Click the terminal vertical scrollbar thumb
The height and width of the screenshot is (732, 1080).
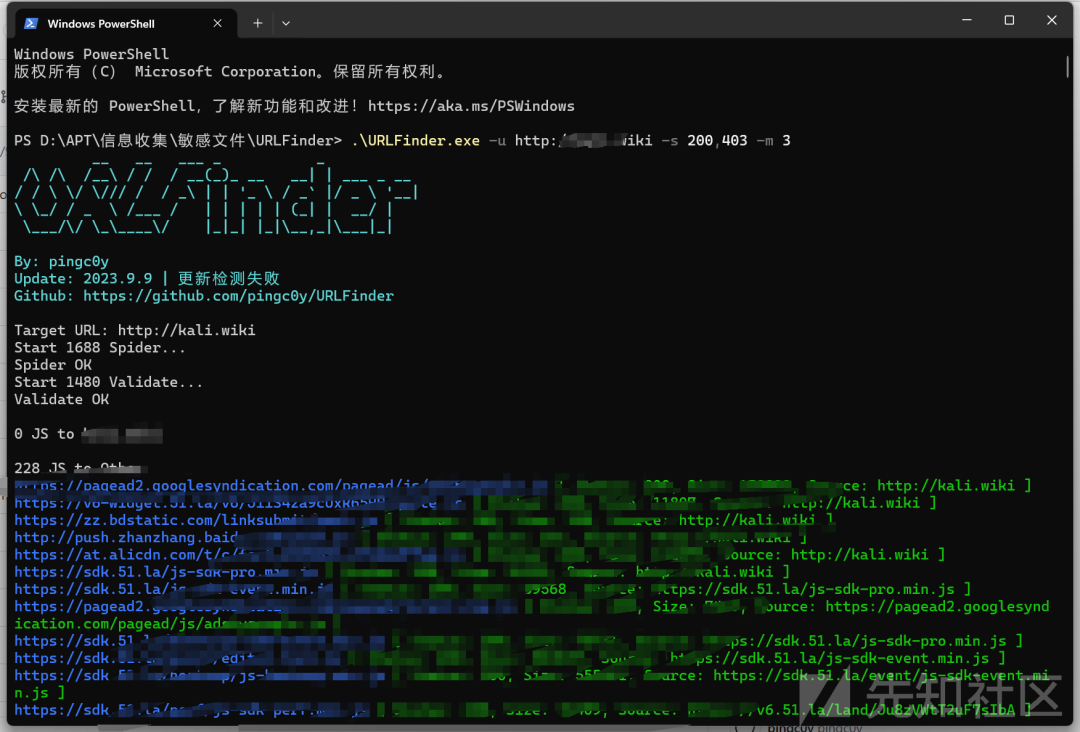1068,67
